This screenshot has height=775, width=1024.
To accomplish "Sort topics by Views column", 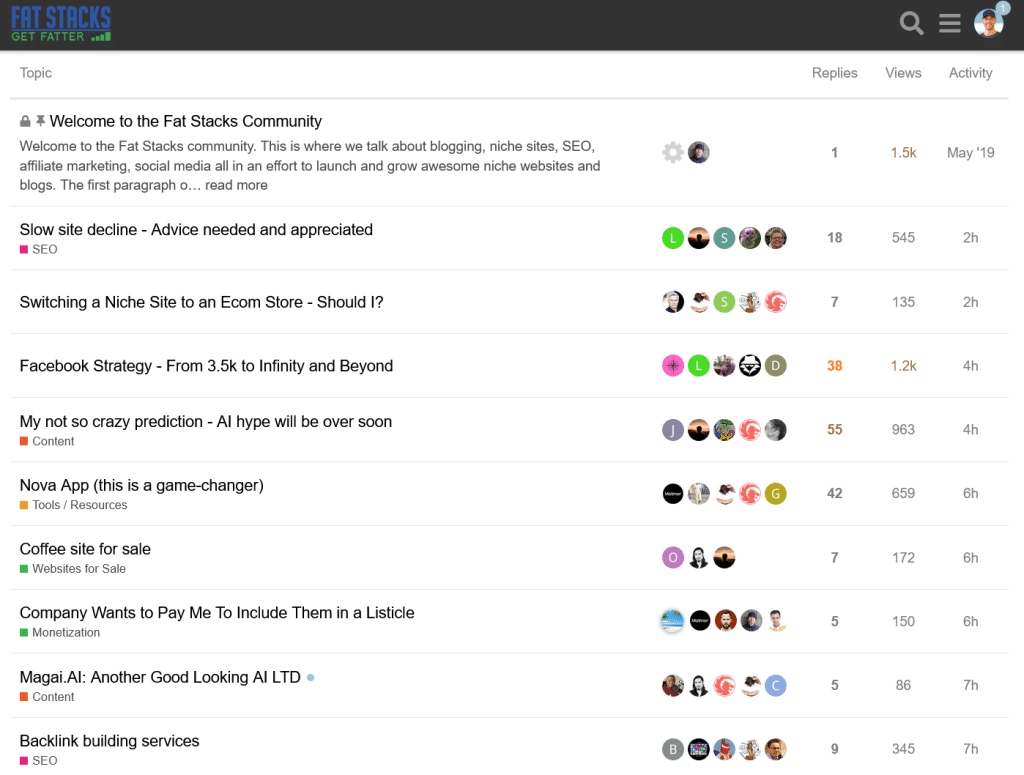I will point(903,73).
